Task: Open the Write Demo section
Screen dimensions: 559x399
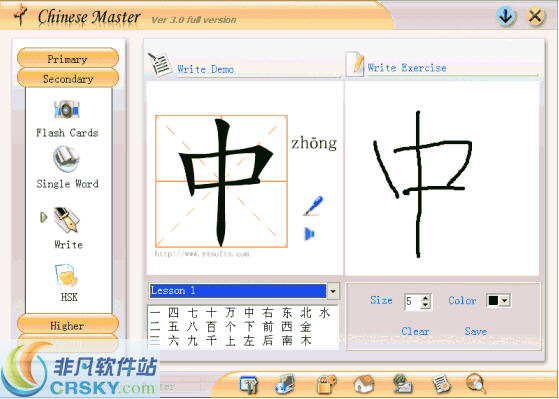Action: (206, 69)
